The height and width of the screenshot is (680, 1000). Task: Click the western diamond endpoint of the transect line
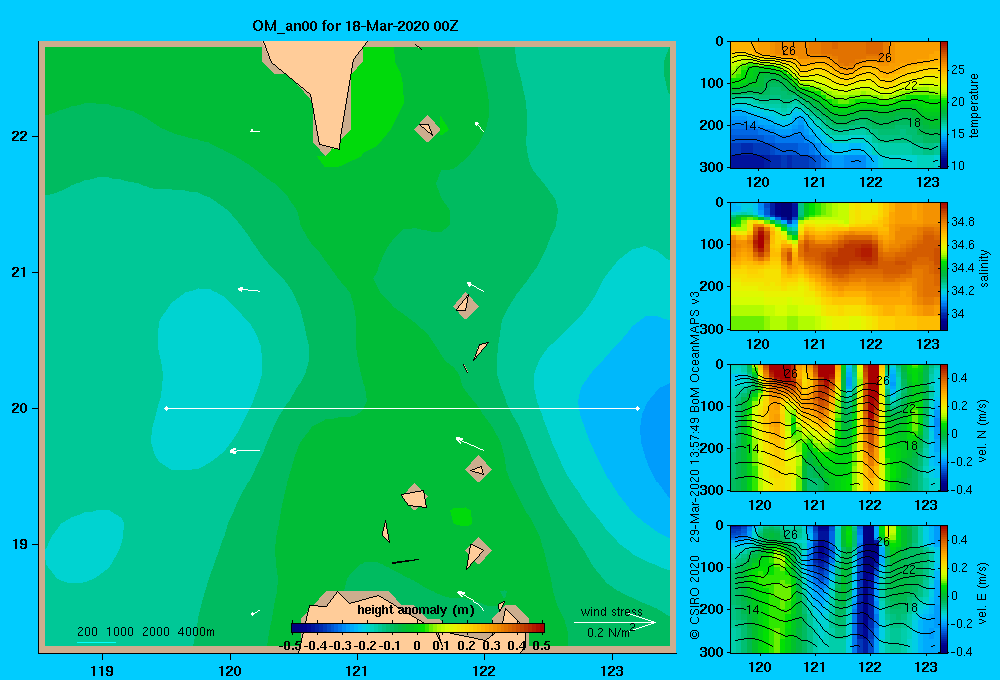166,408
